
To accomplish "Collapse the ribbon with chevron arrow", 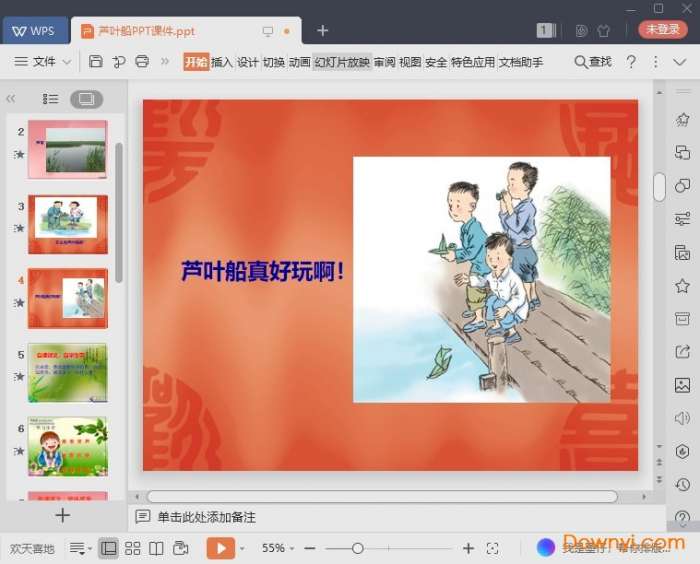I will tap(679, 62).
